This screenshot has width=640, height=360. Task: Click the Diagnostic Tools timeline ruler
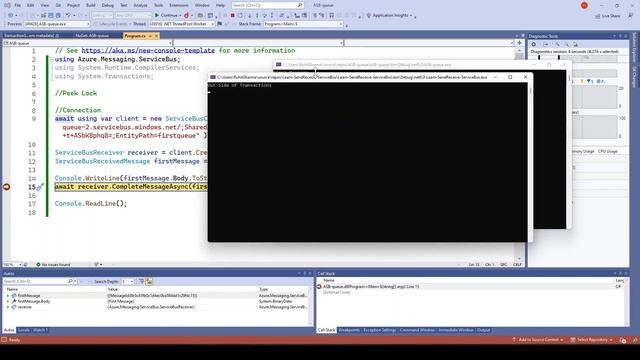coord(574,58)
